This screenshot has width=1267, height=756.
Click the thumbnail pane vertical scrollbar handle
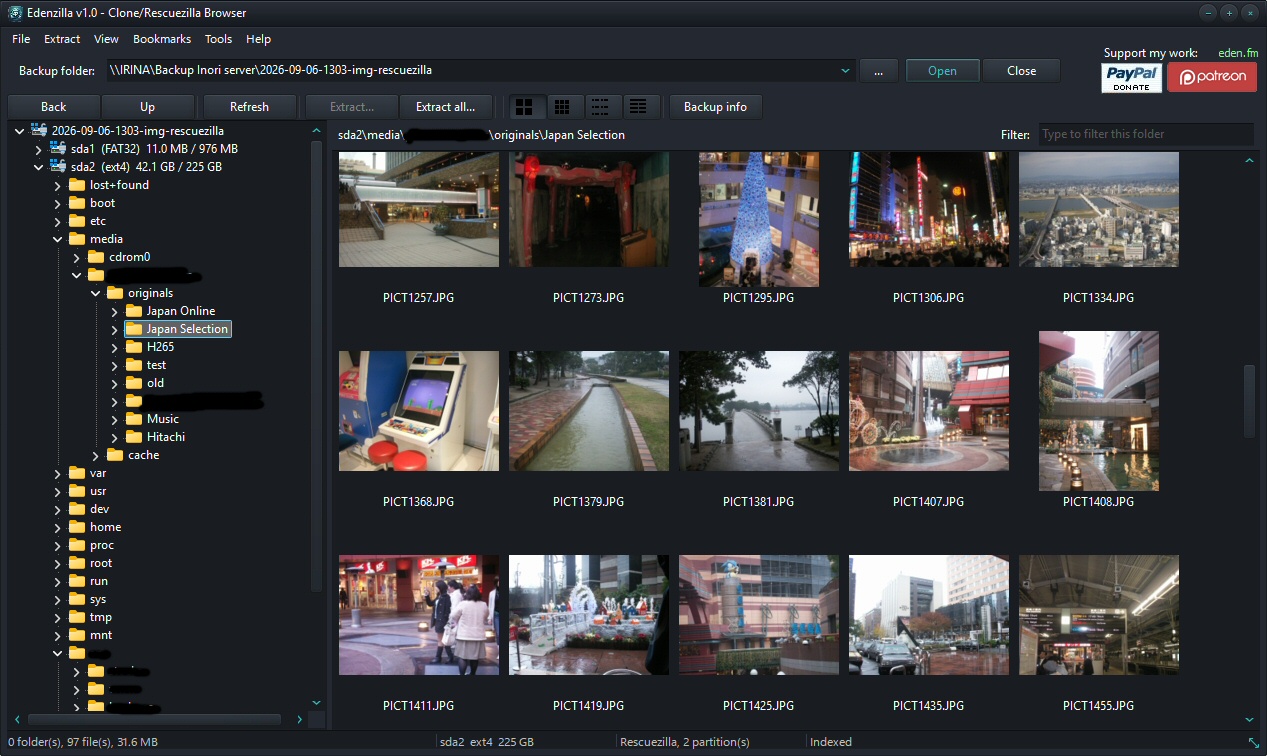pyautogui.click(x=1249, y=400)
